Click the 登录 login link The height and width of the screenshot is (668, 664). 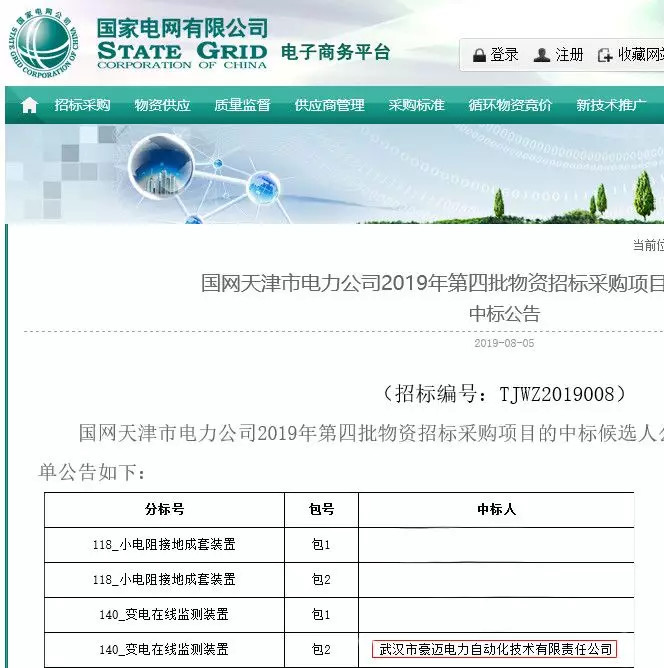coord(505,55)
